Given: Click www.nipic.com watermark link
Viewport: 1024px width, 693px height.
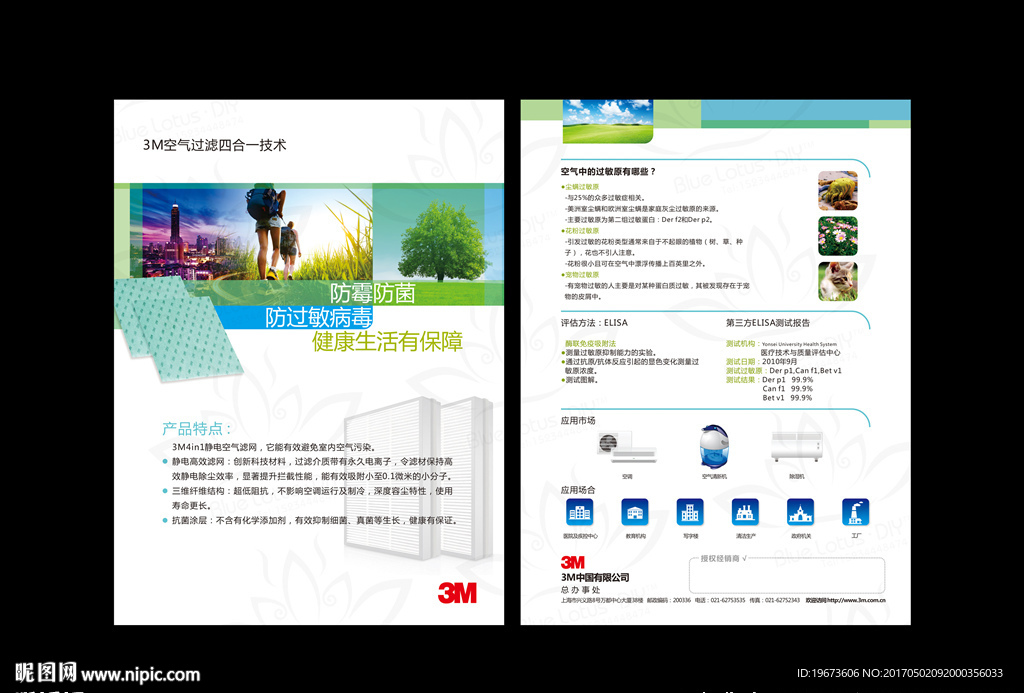Looking at the screenshot, I should click(140, 674).
